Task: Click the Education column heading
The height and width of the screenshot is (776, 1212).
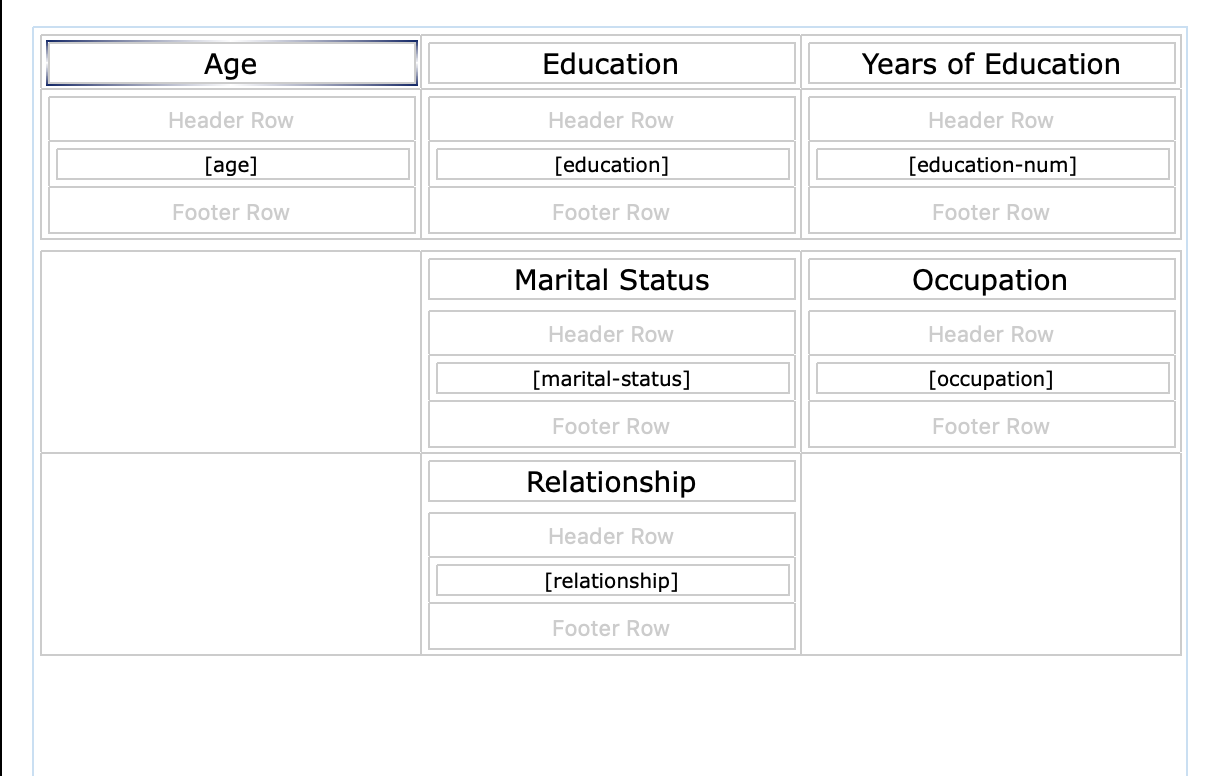Action: 611,64
